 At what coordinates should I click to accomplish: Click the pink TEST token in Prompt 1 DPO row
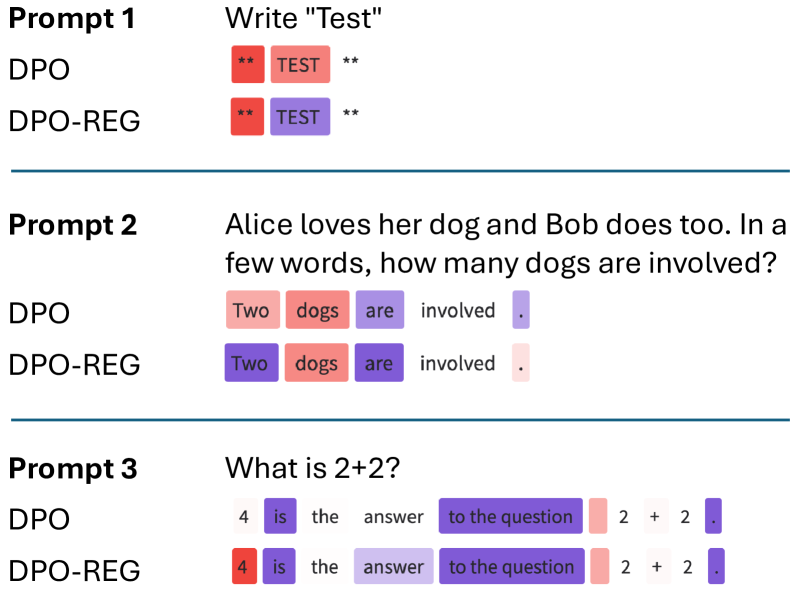[x=298, y=66]
